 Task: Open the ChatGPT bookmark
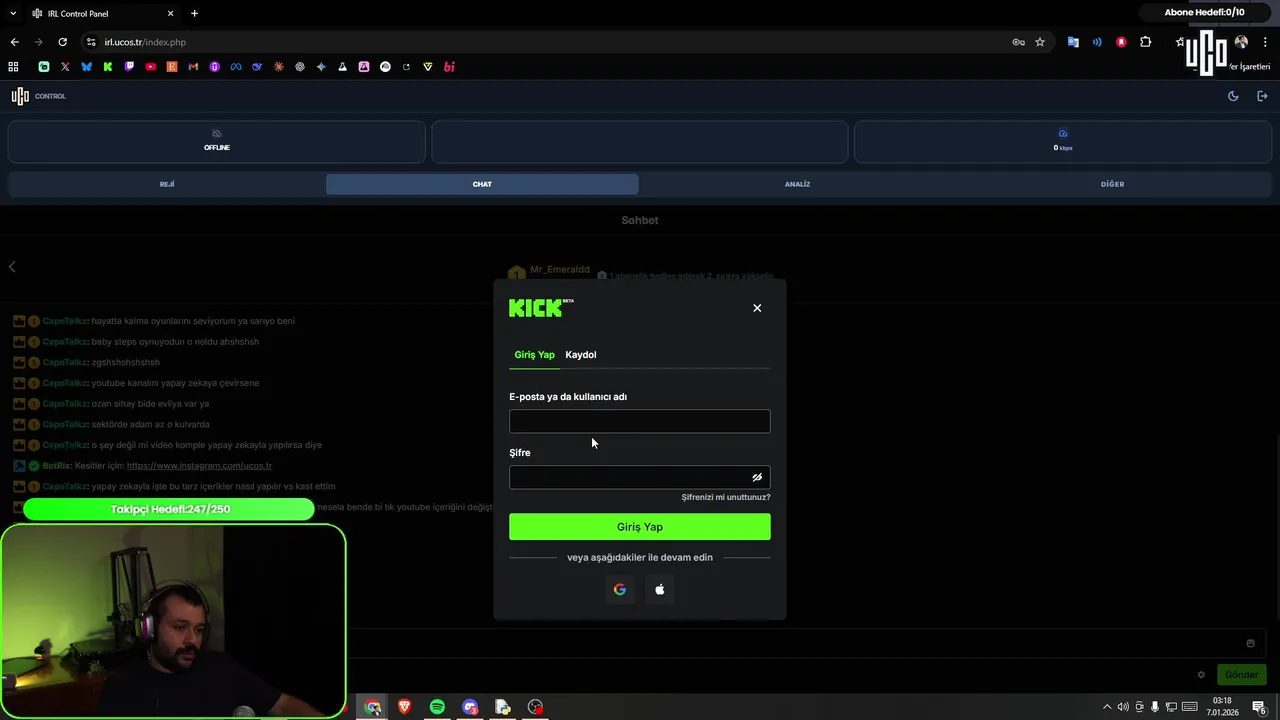point(300,67)
